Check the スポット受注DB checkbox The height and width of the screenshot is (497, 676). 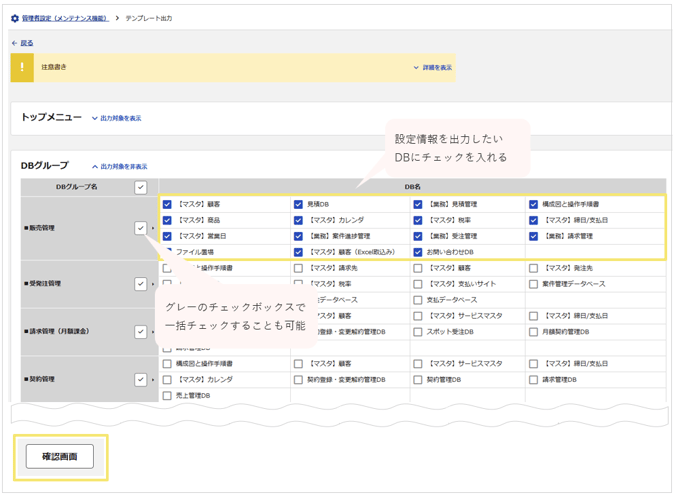[x=418, y=332]
